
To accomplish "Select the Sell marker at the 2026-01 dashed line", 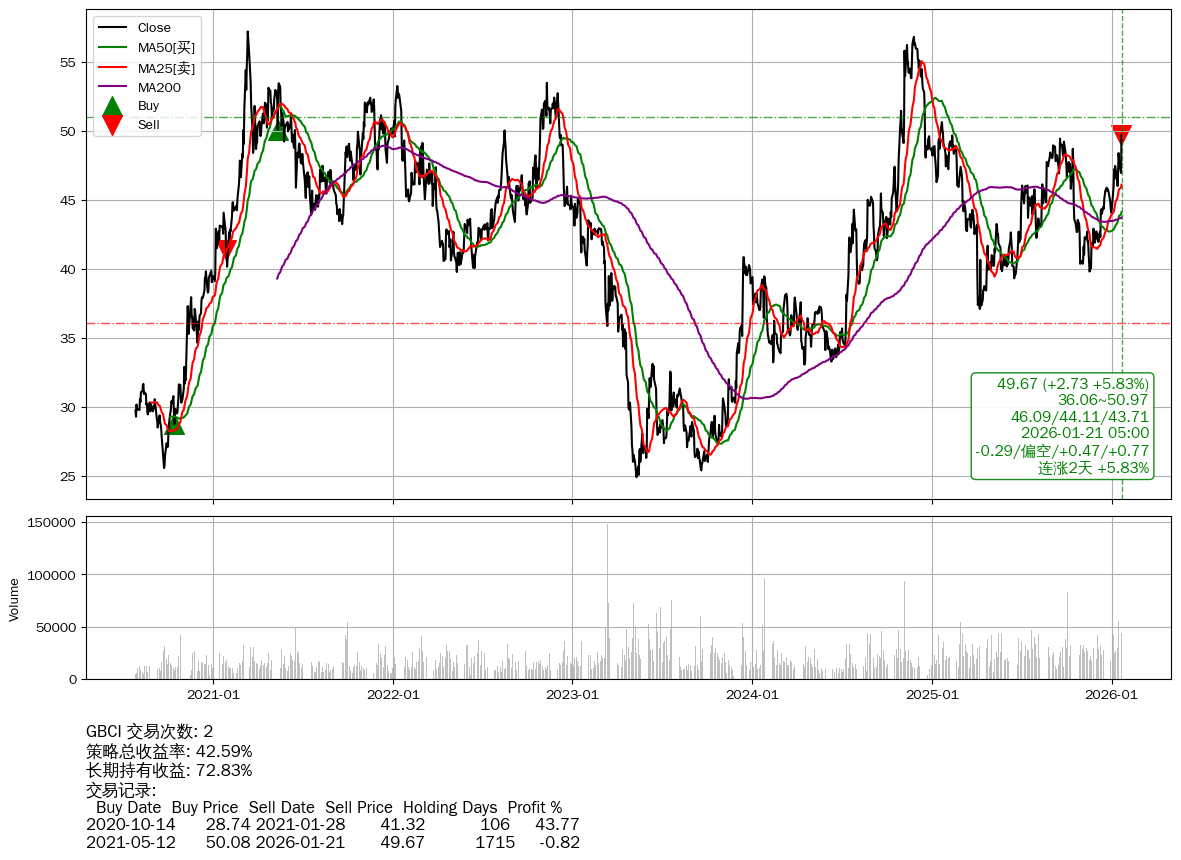I will click(x=1122, y=134).
